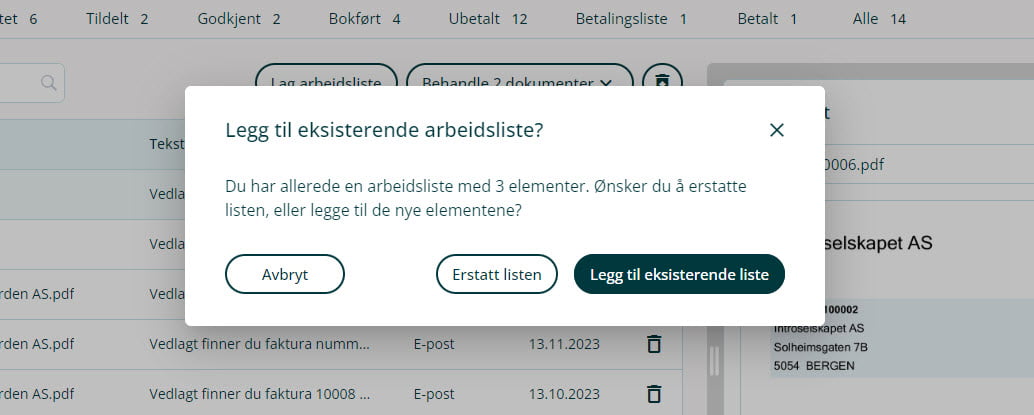Viewport: 1034px width, 415px height.
Task: Go to the Ubetalt tab
Action: tap(488, 19)
